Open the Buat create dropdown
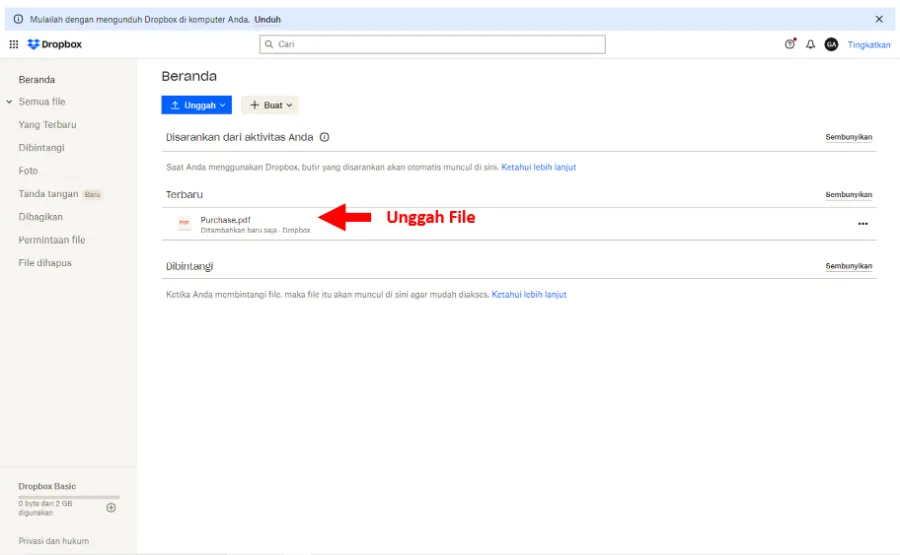Screen dimensions: 900x555 click(x=270, y=105)
